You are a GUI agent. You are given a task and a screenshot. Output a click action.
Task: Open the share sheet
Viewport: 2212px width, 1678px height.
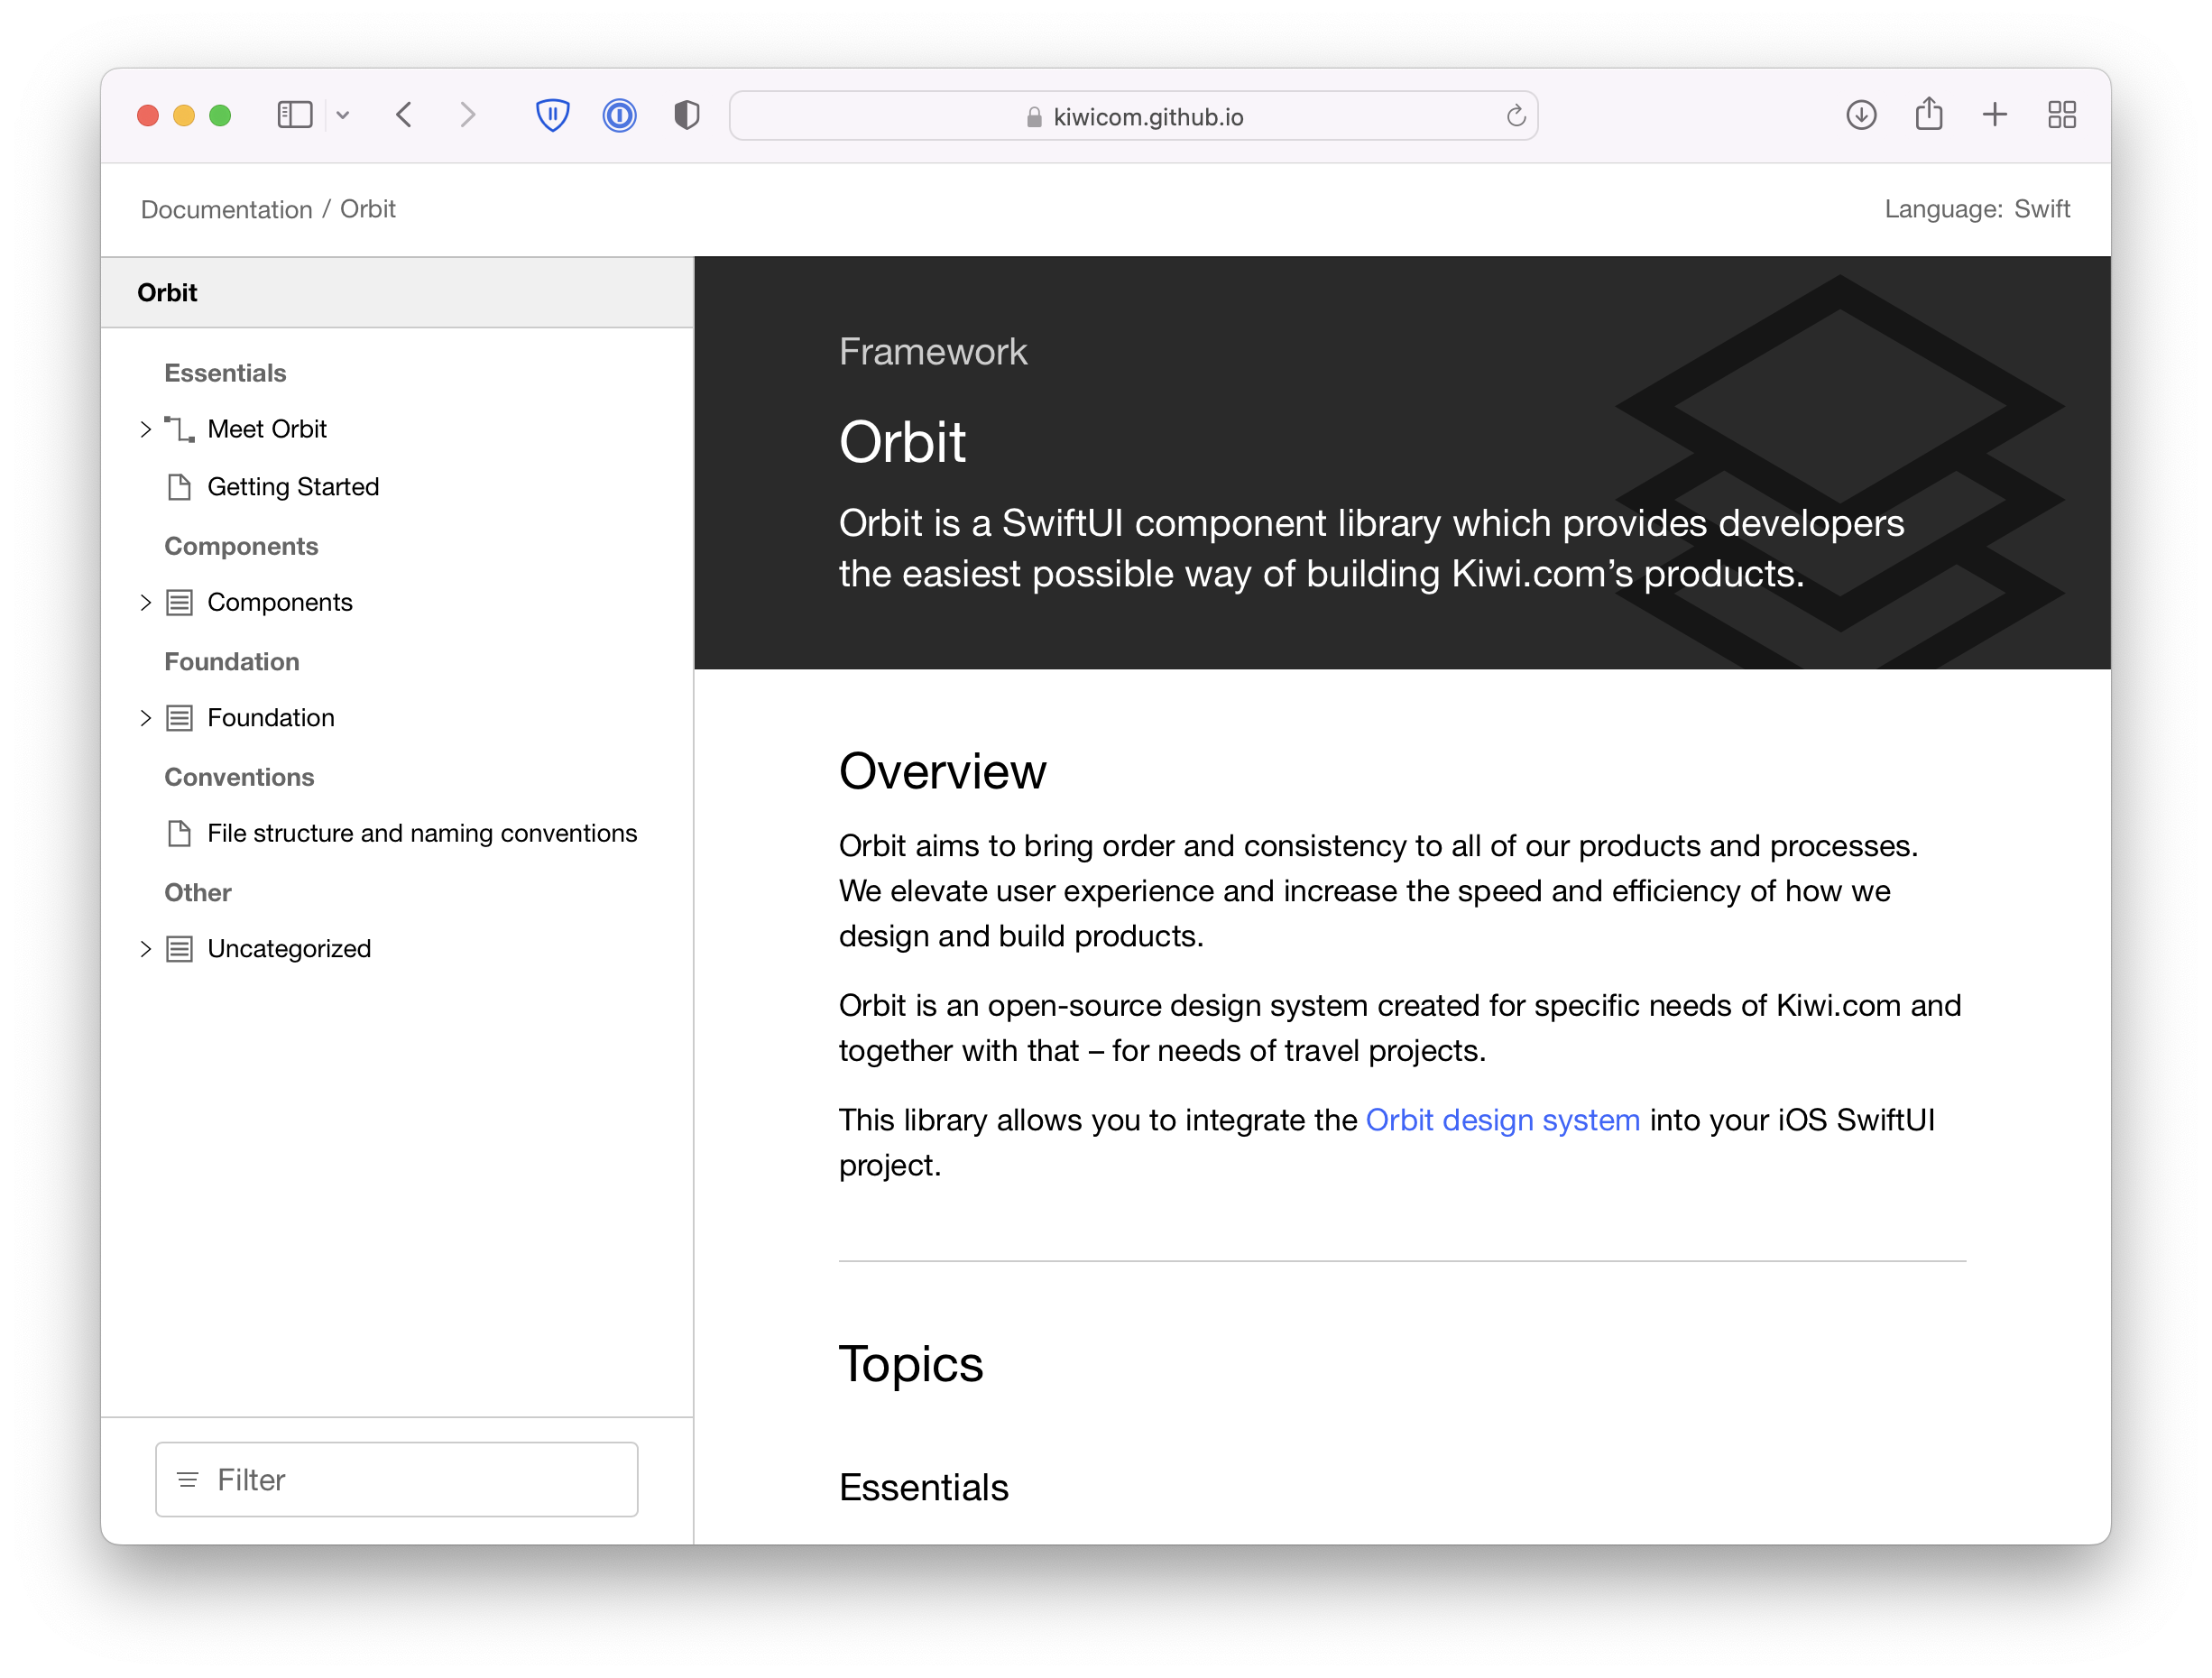point(1929,114)
